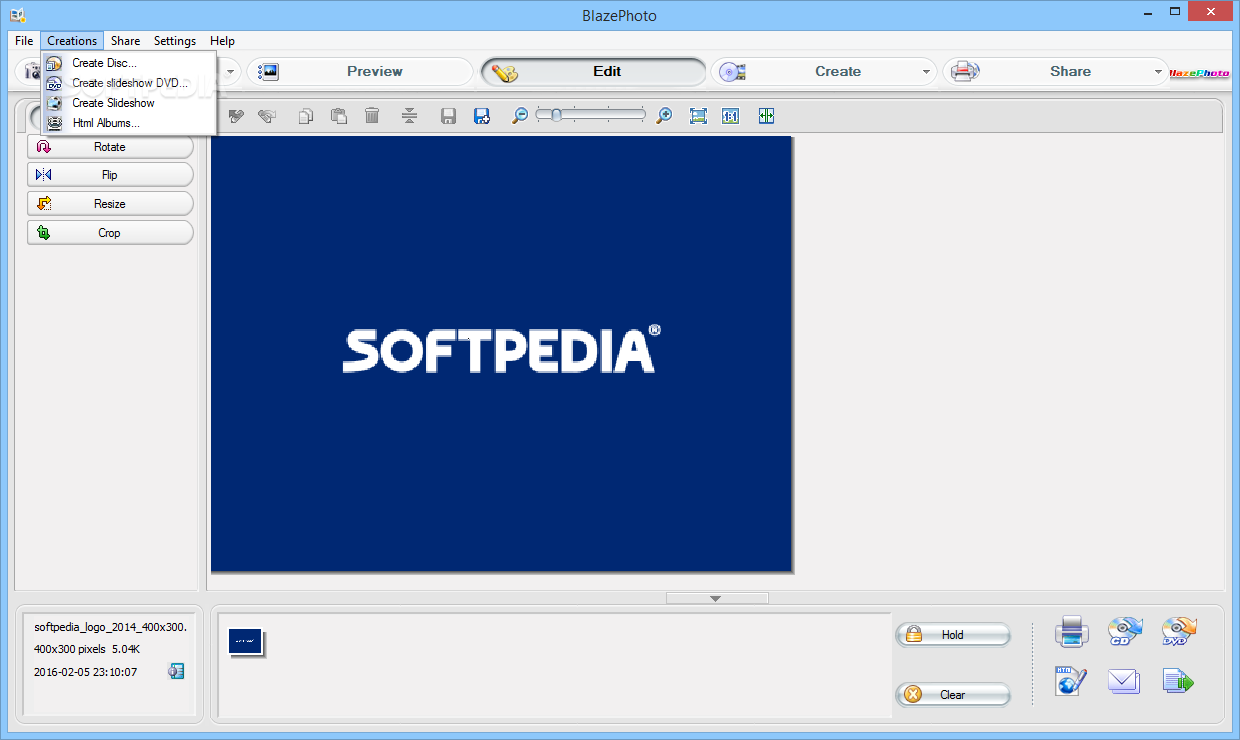The image size is (1240, 740).
Task: Choose Create slideshow DVD... menu entry
Action: [x=129, y=83]
